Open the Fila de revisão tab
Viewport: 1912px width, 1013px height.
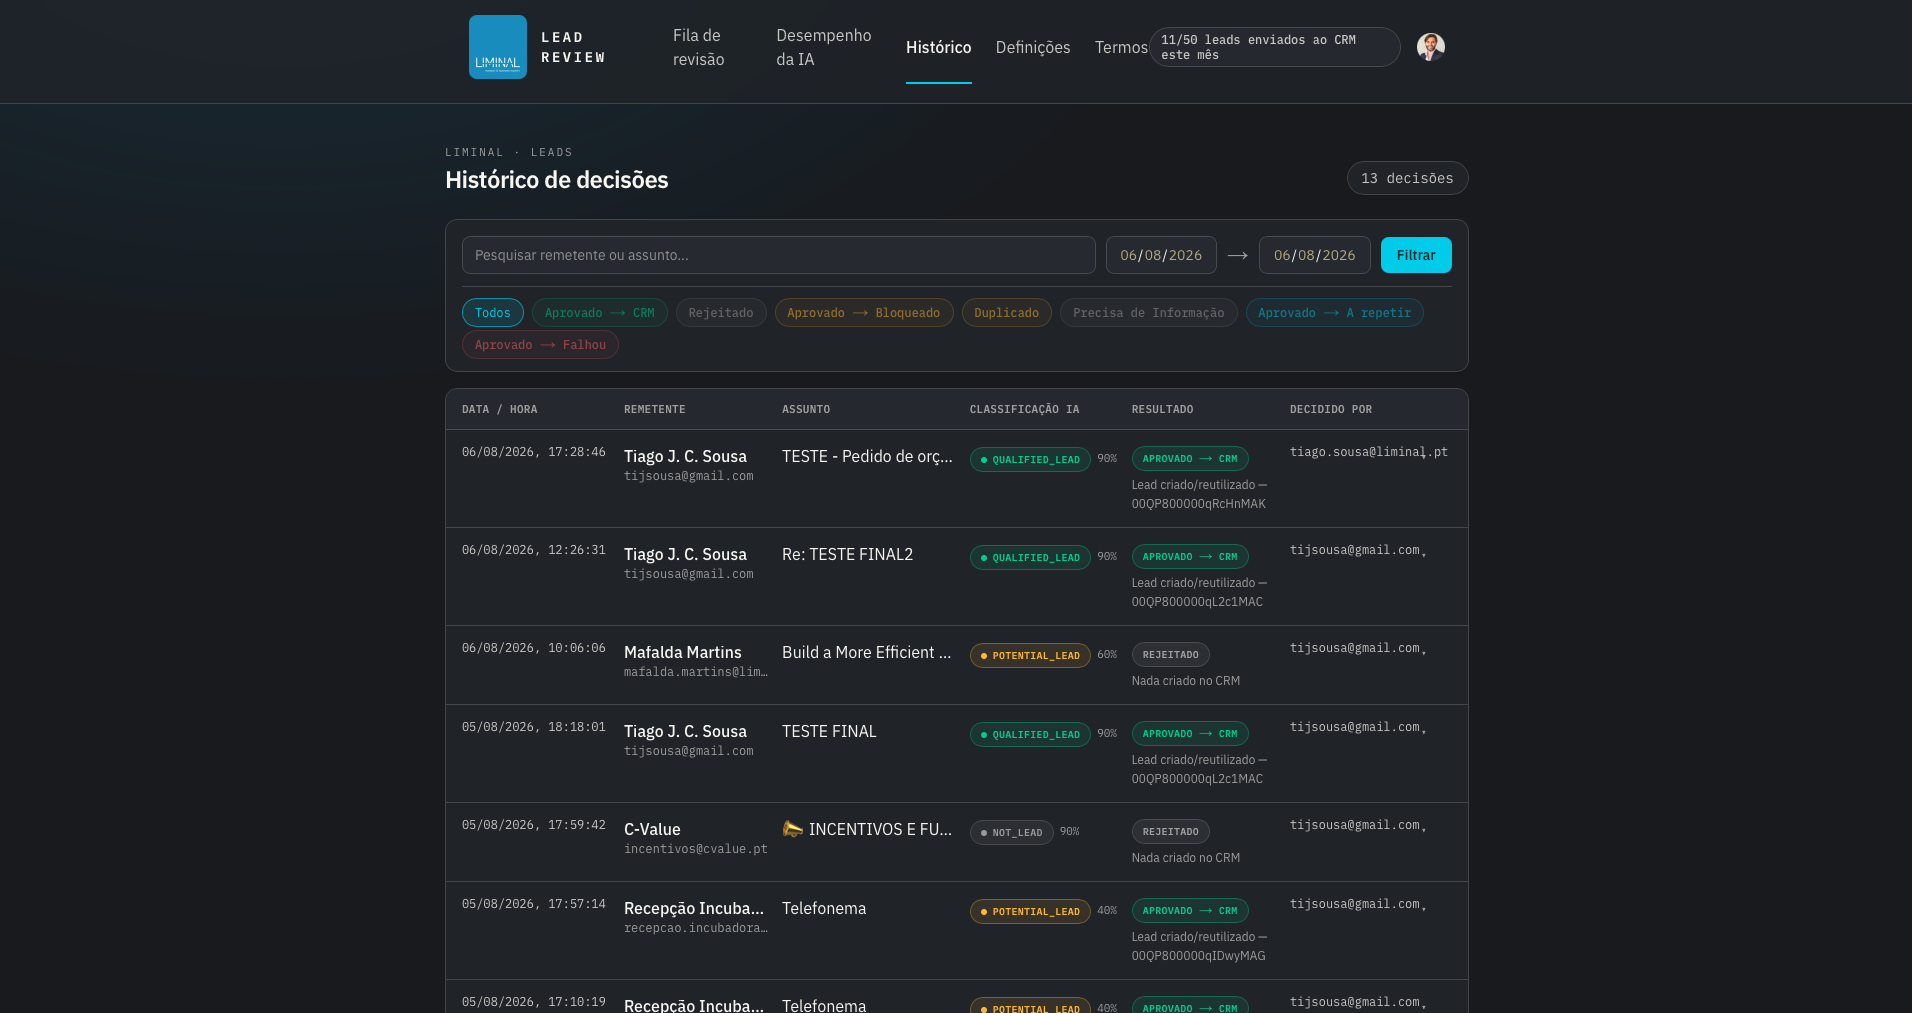point(699,47)
